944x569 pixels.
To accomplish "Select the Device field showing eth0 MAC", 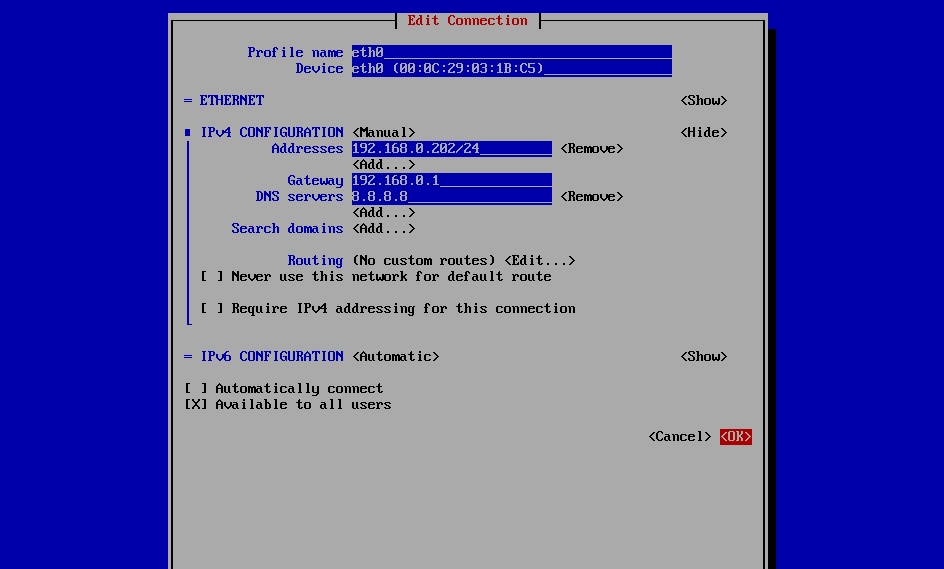I will [512, 69].
